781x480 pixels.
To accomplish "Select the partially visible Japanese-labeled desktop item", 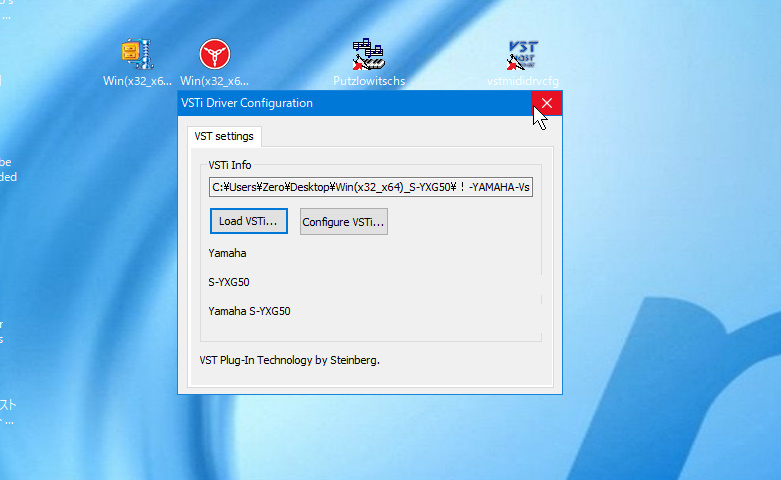I will point(7,412).
